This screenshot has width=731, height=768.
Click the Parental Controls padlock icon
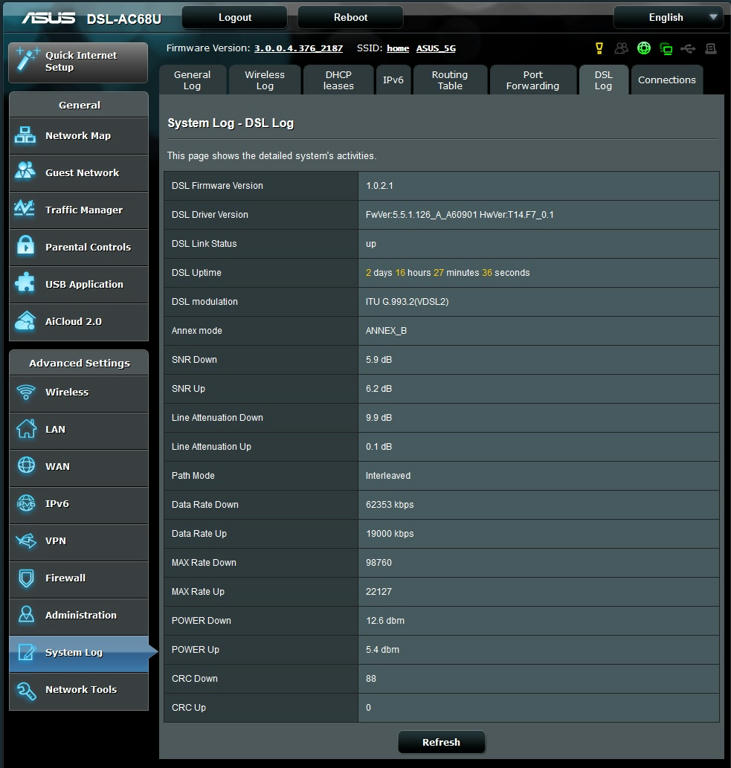click(x=25, y=245)
